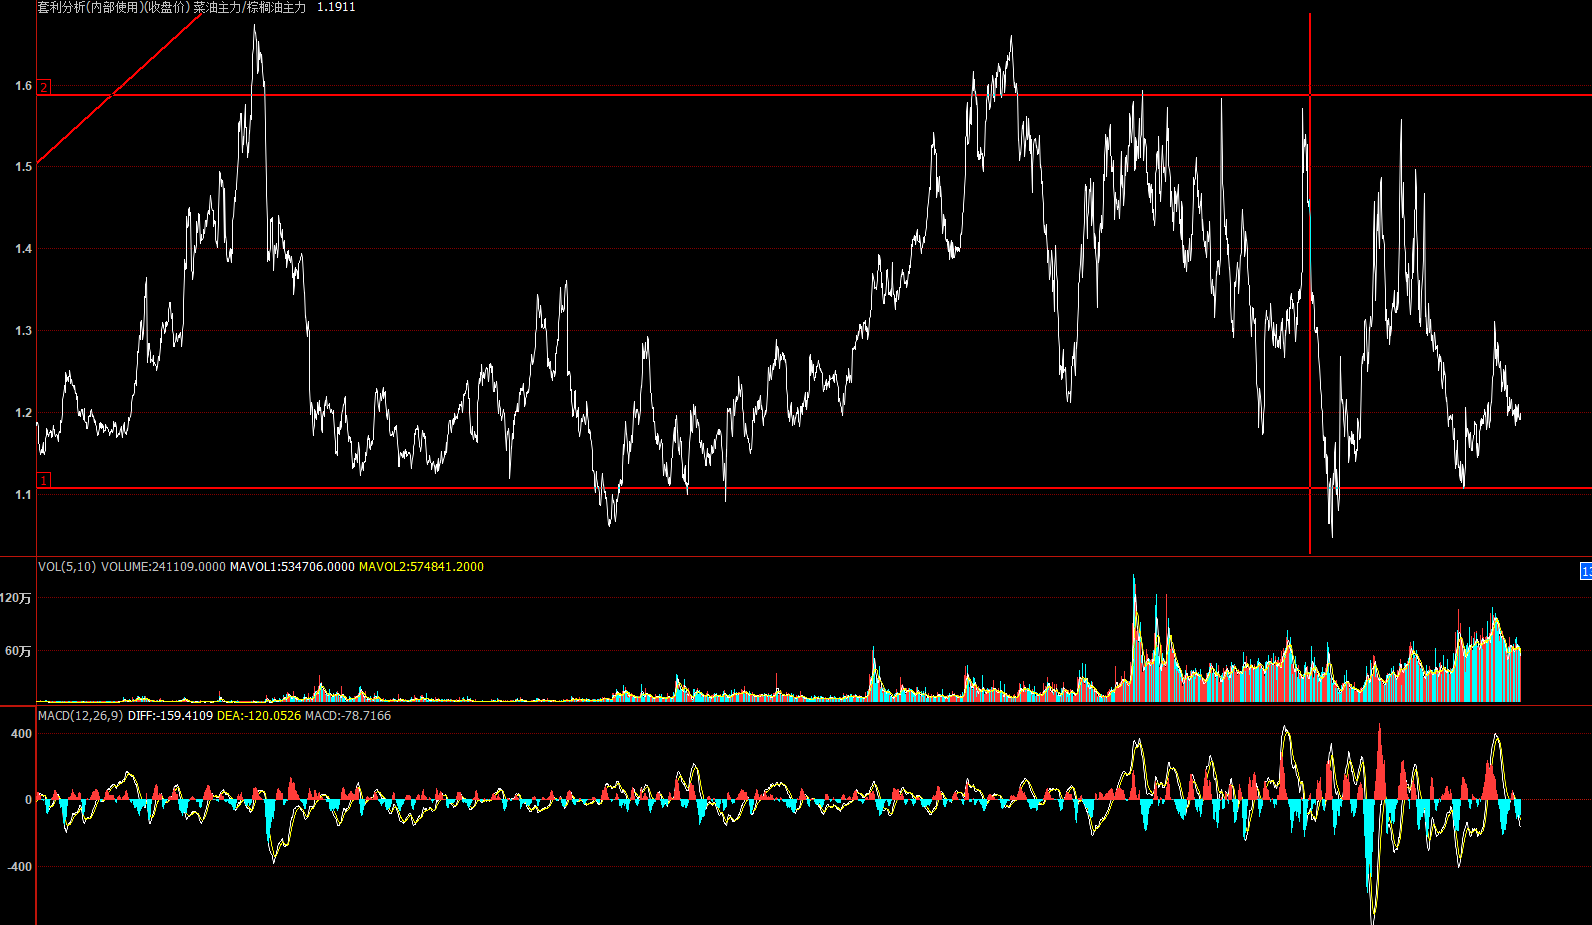Click the VOLUME:241109.0000 readout
The image size is (1592, 925).
163,567
